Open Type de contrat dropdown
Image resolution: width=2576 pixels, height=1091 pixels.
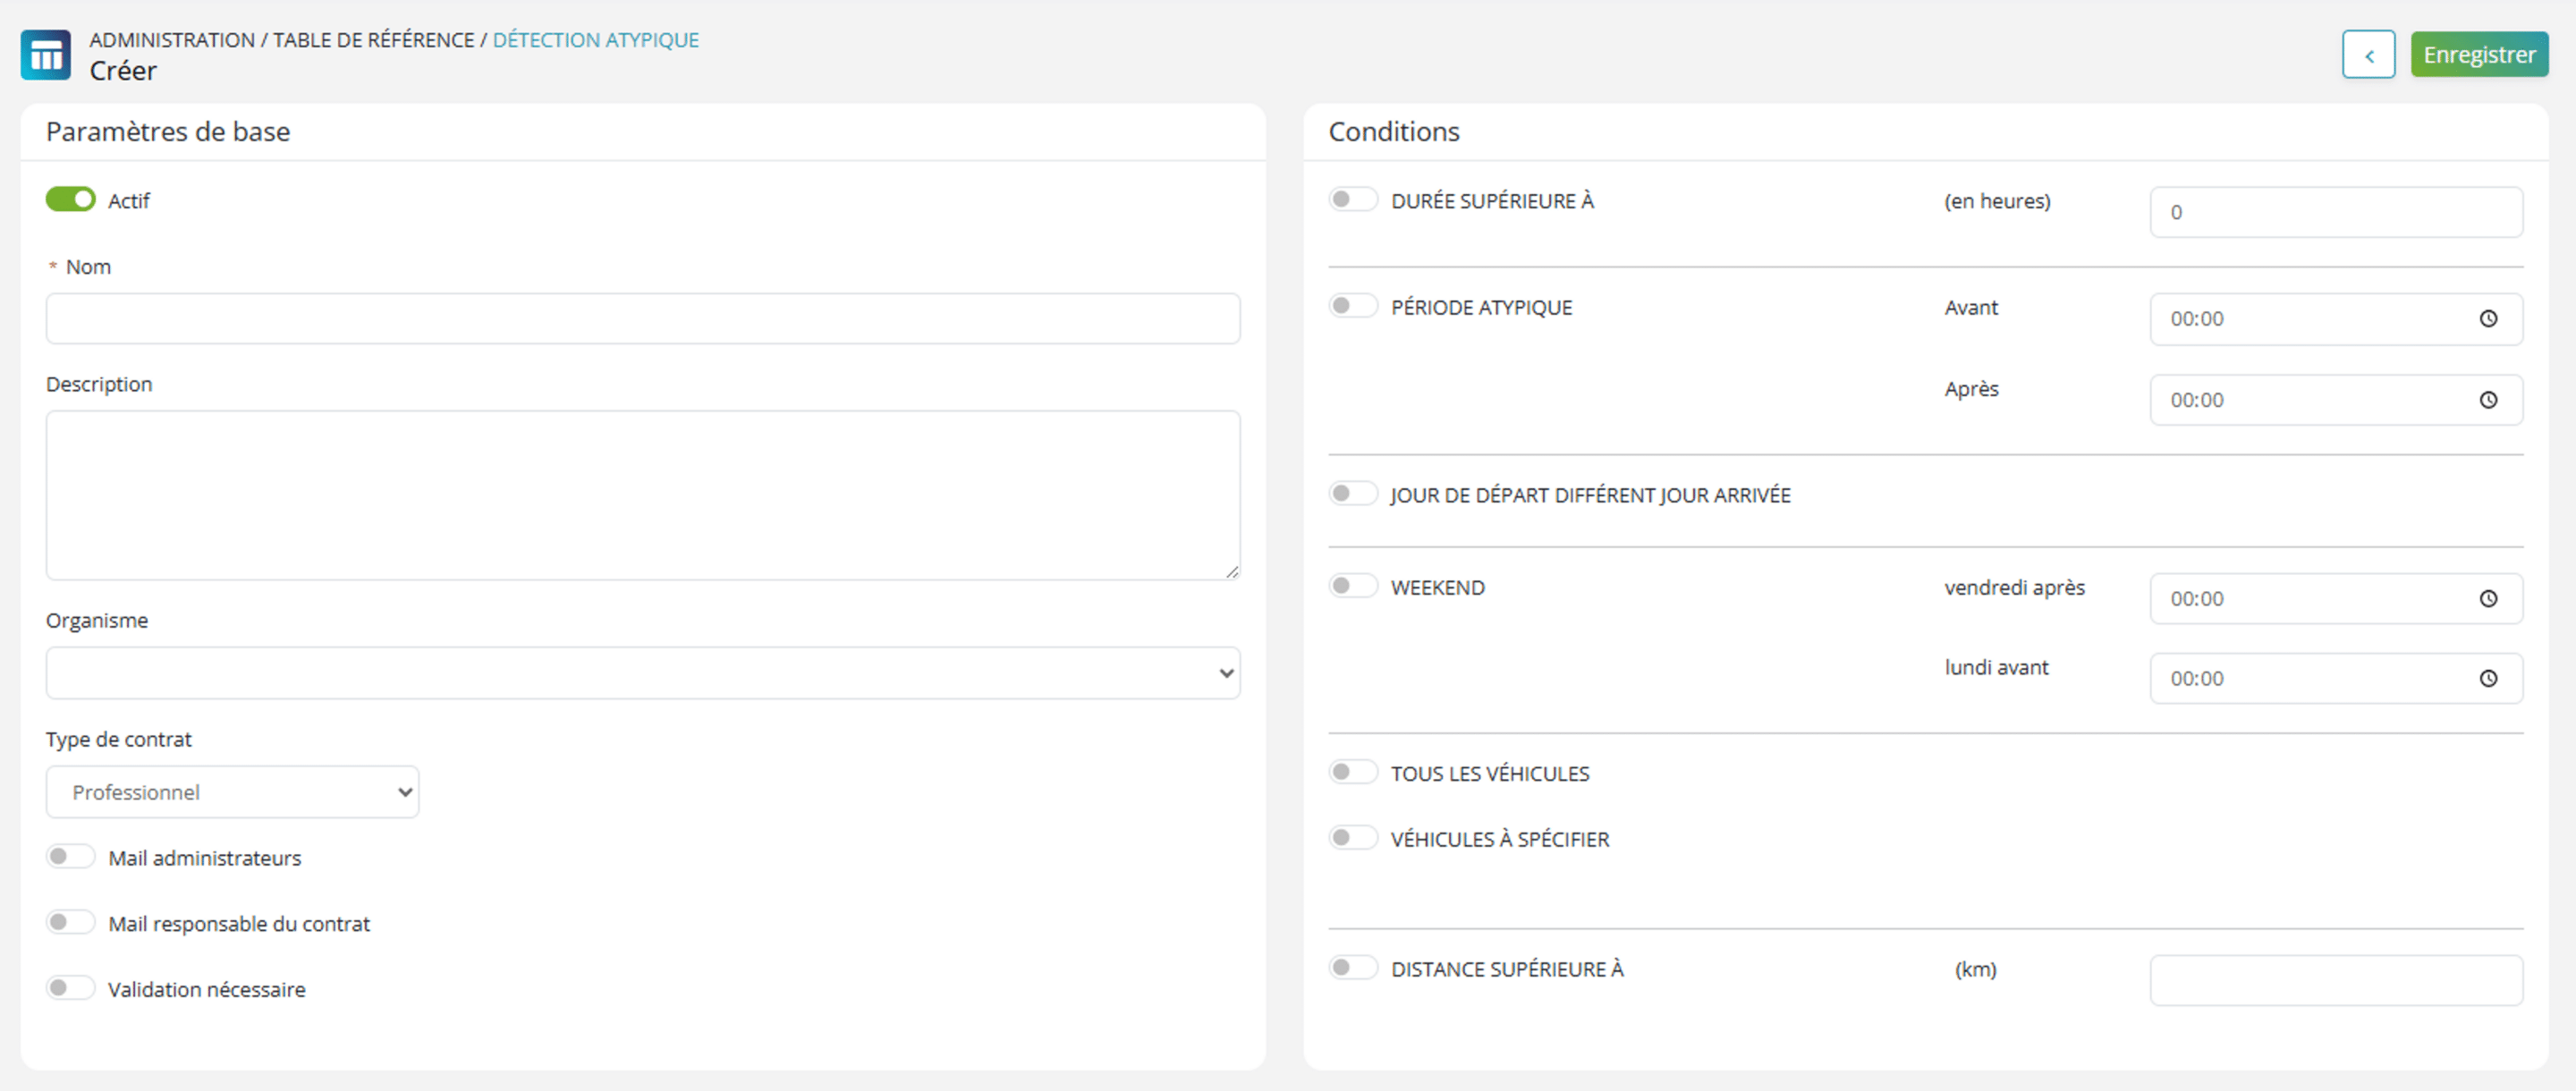click(x=232, y=792)
